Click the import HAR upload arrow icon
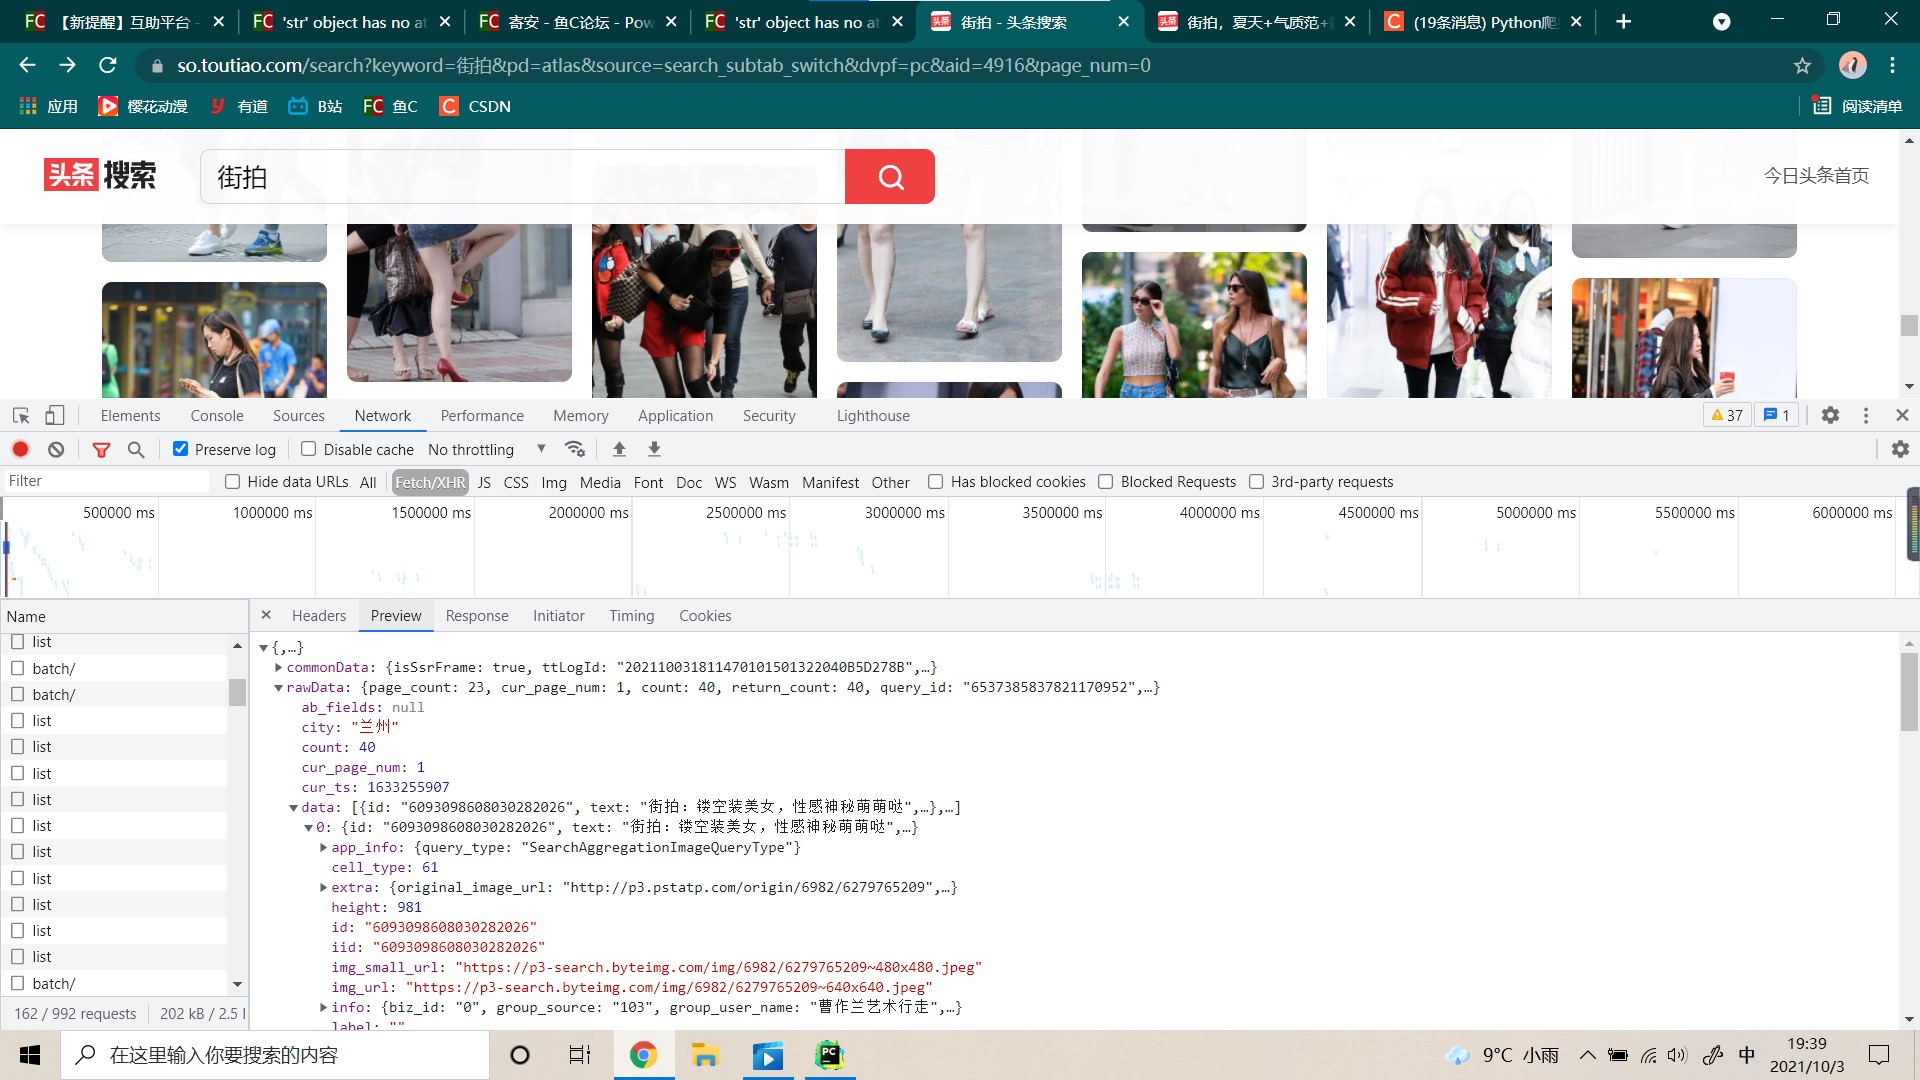 click(x=619, y=449)
